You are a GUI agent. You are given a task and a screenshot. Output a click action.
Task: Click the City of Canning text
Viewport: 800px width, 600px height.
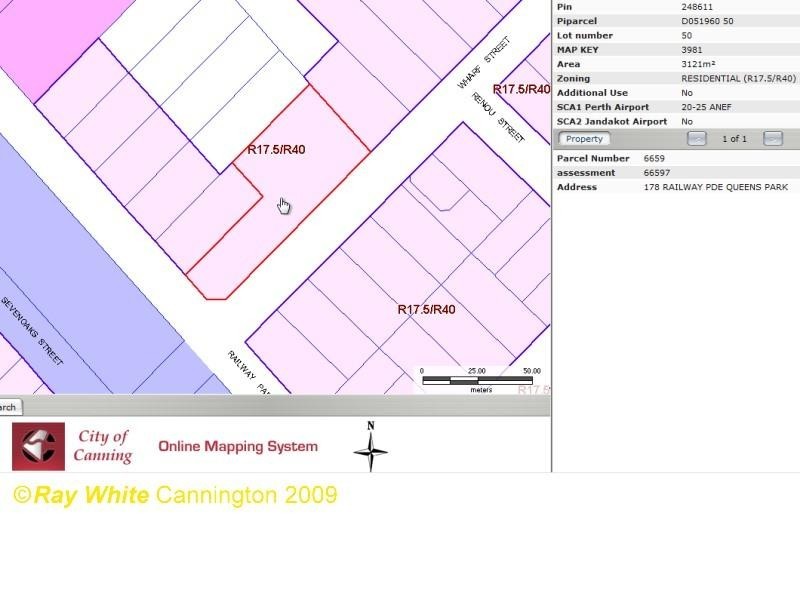[103, 446]
